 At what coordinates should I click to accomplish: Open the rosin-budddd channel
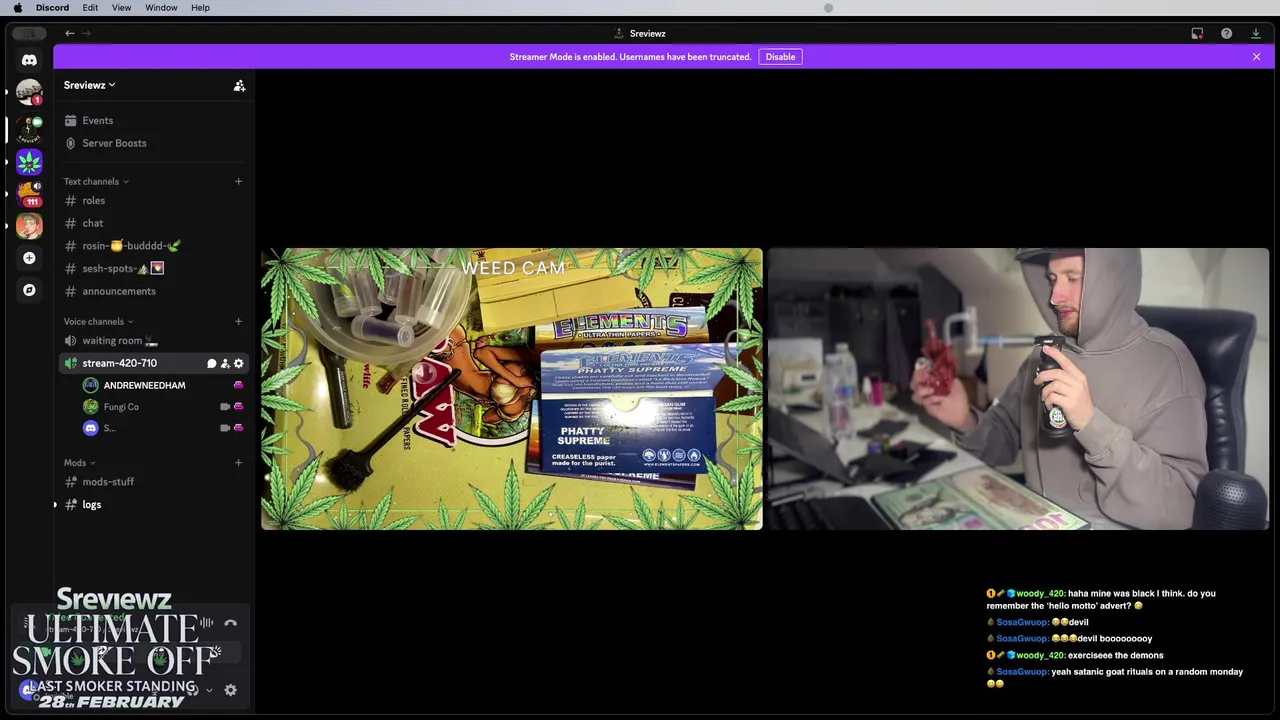(x=152, y=245)
